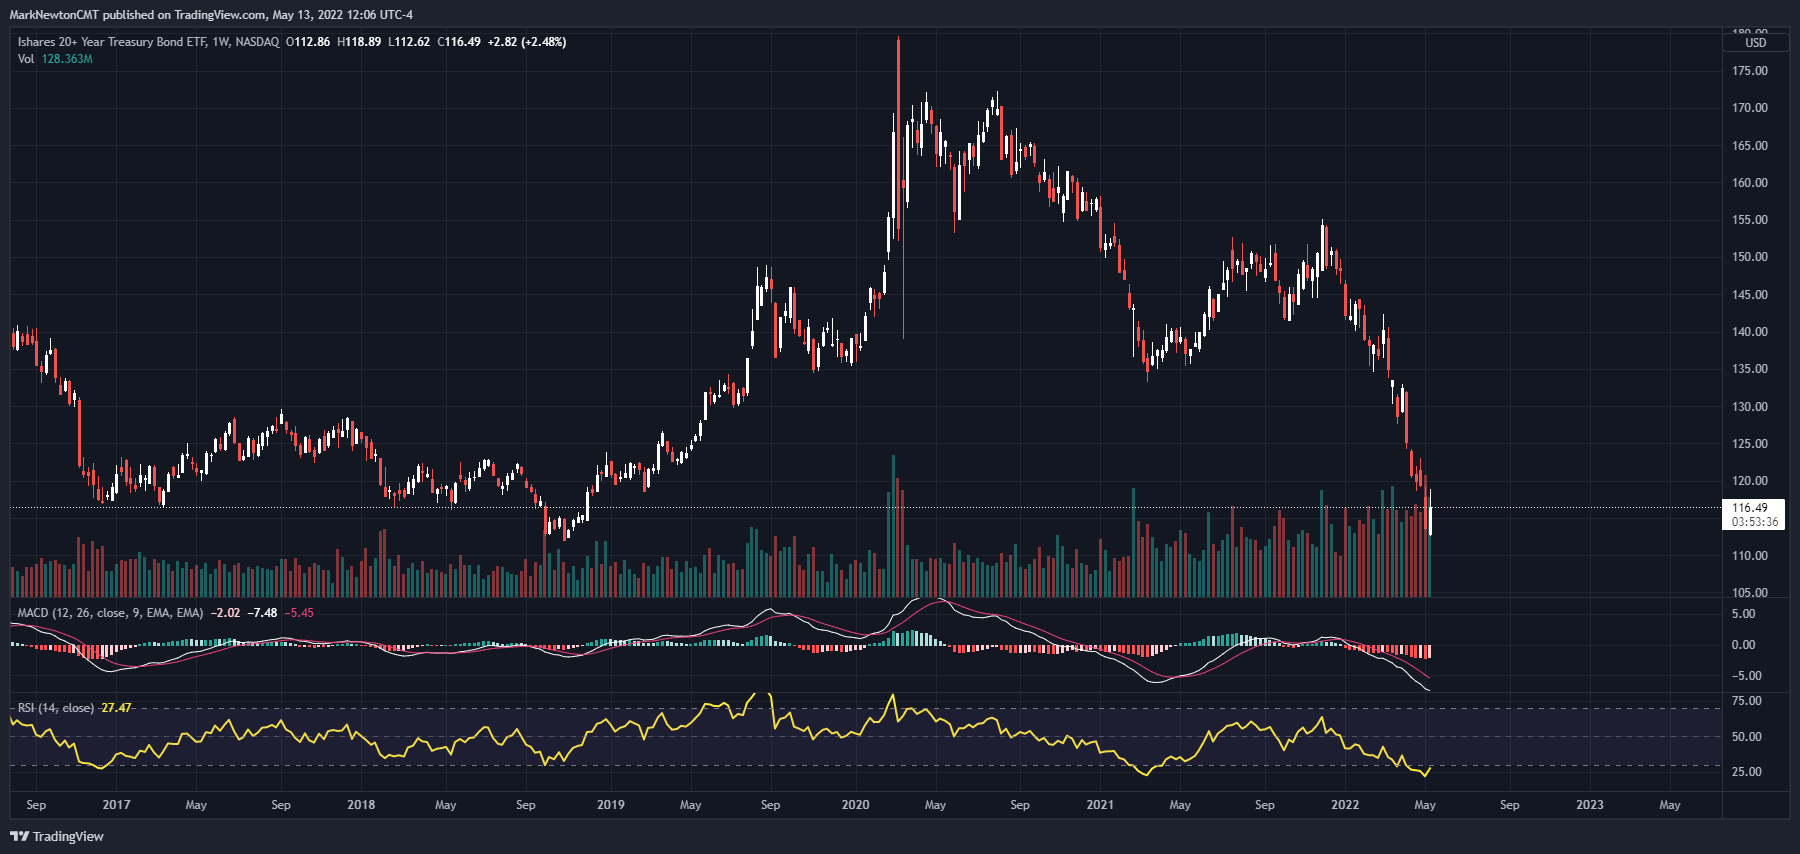The height and width of the screenshot is (854, 1800).
Task: Click the 116.49 current price label
Action: pyautogui.click(x=1750, y=508)
